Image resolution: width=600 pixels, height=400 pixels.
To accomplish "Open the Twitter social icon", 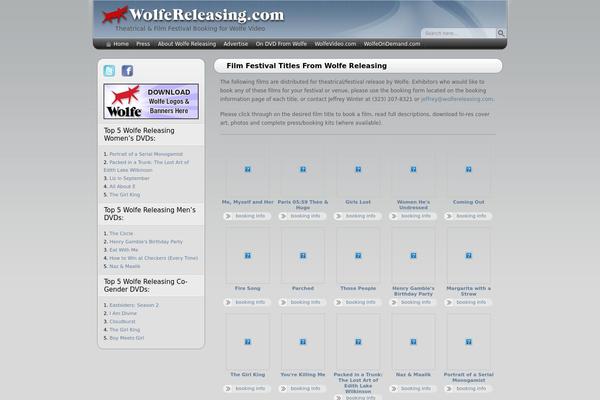I will tap(109, 71).
